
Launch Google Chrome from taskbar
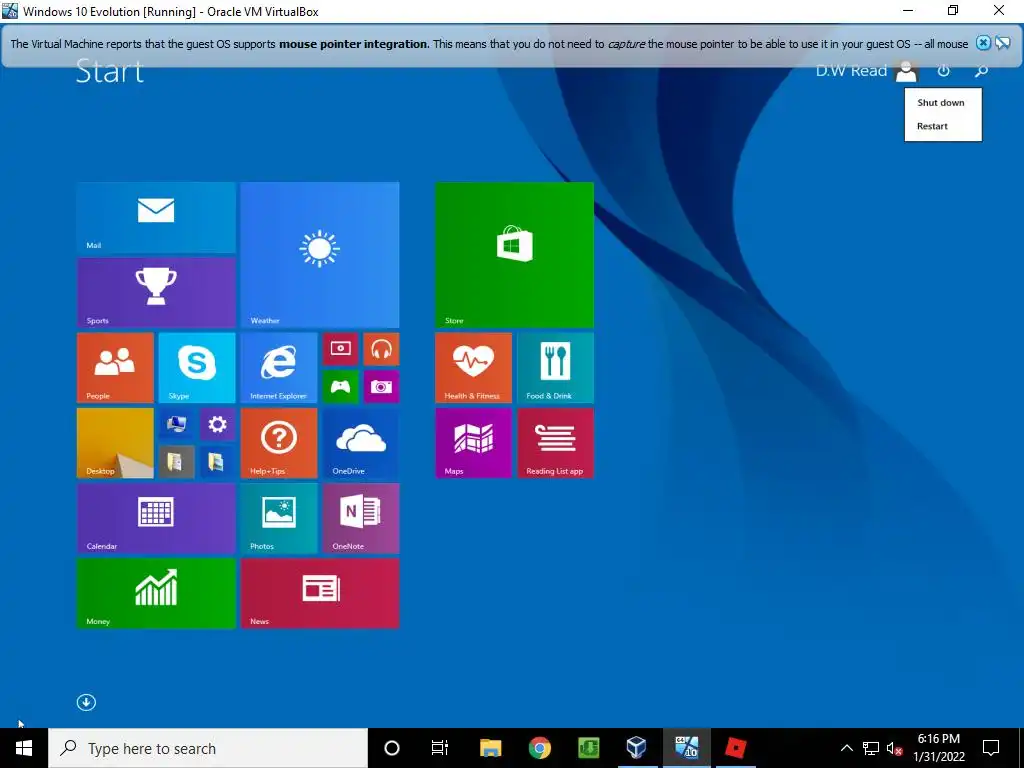[539, 748]
